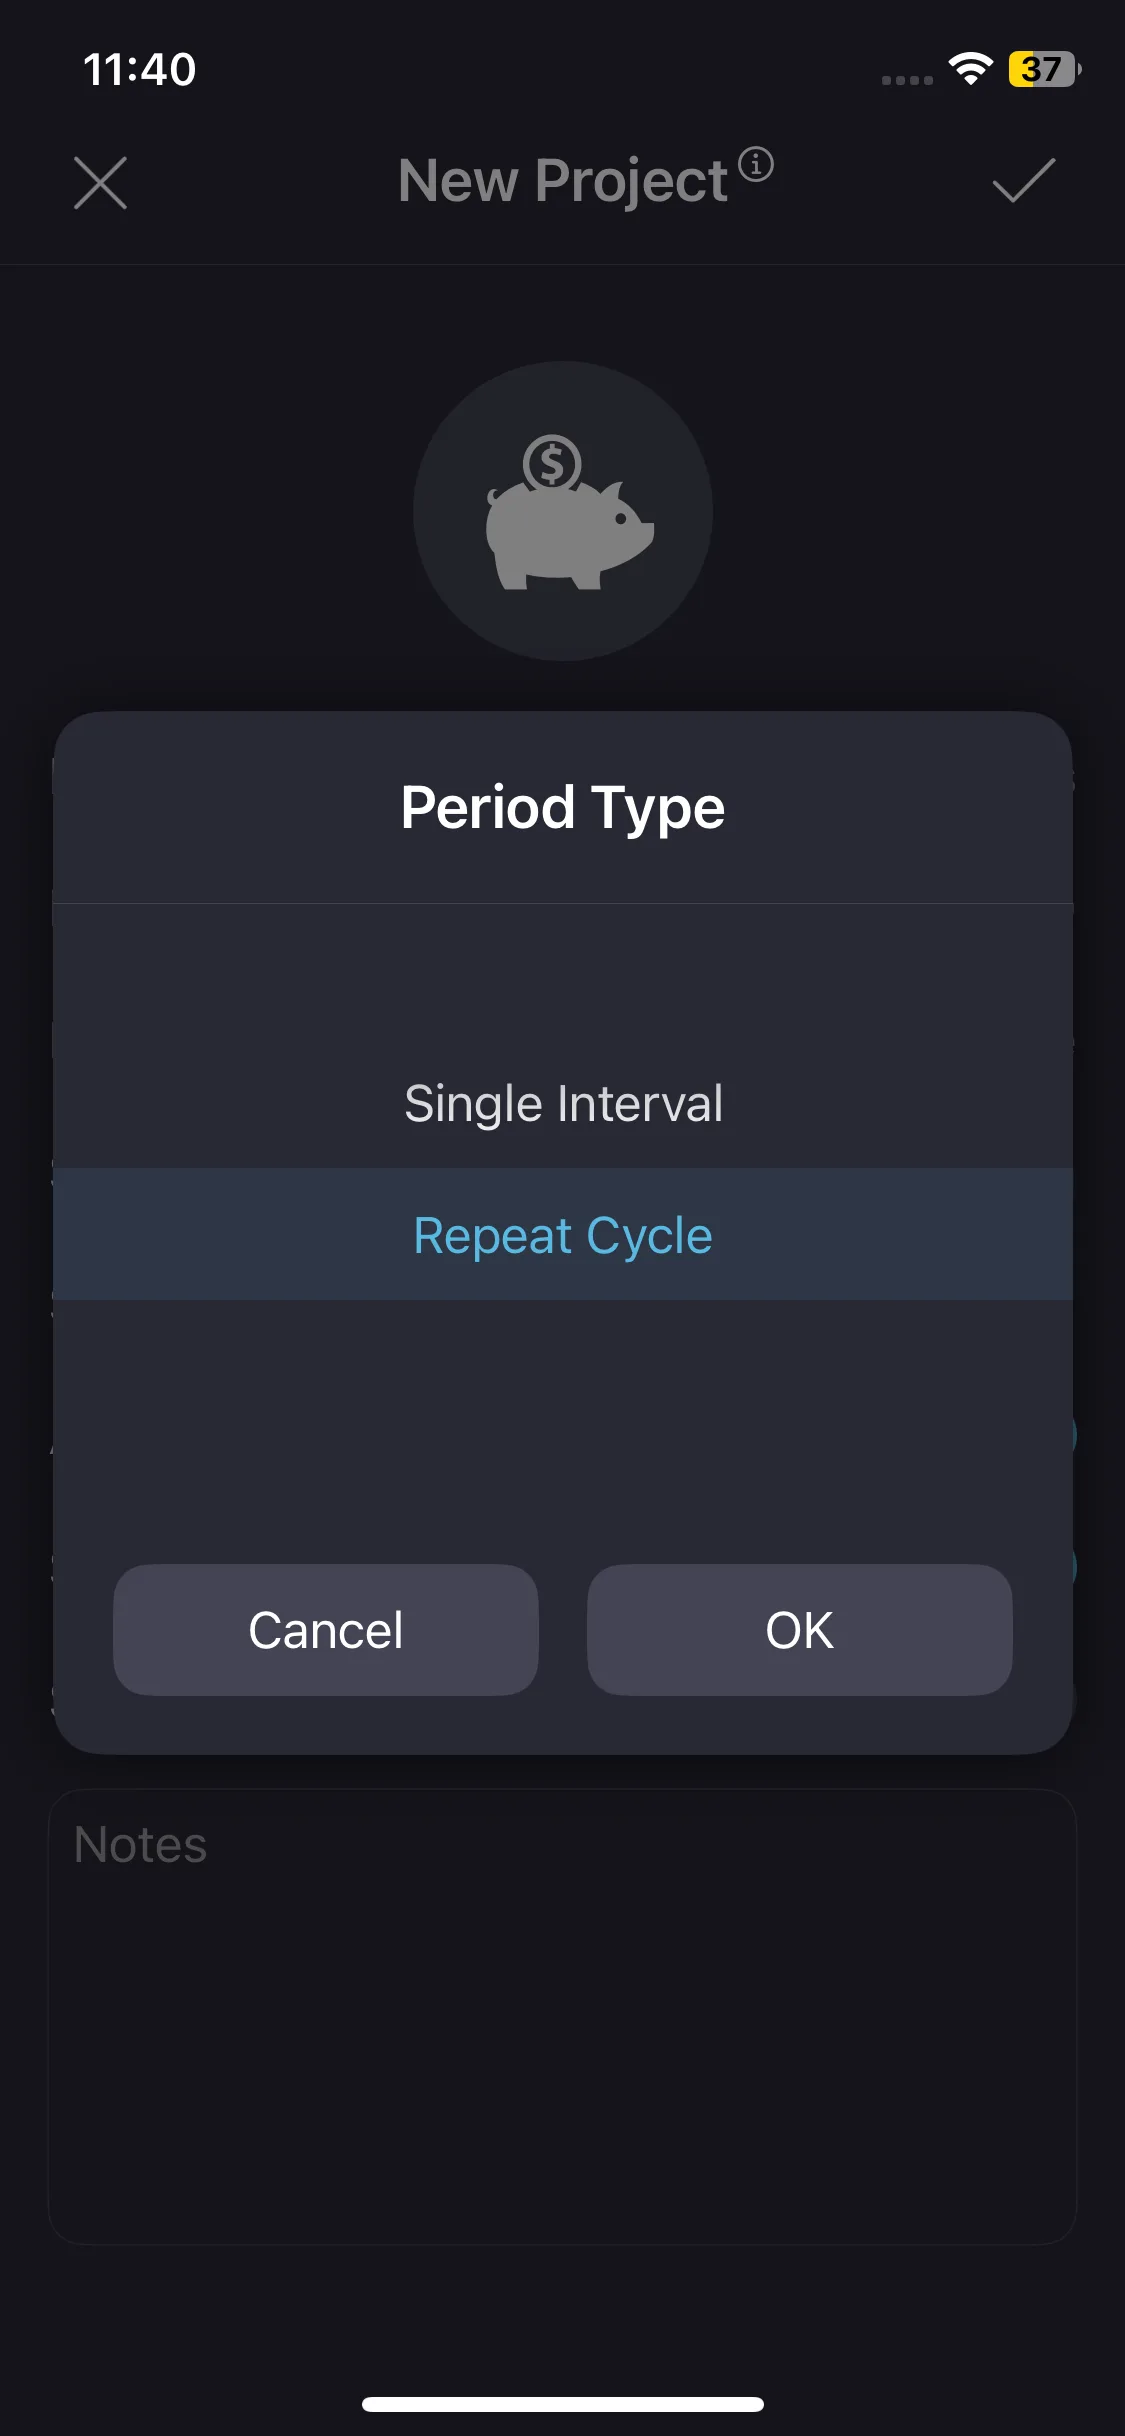This screenshot has height=2436, width=1125.
Task: Tap the 11:40 clock in status bar
Action: click(139, 69)
